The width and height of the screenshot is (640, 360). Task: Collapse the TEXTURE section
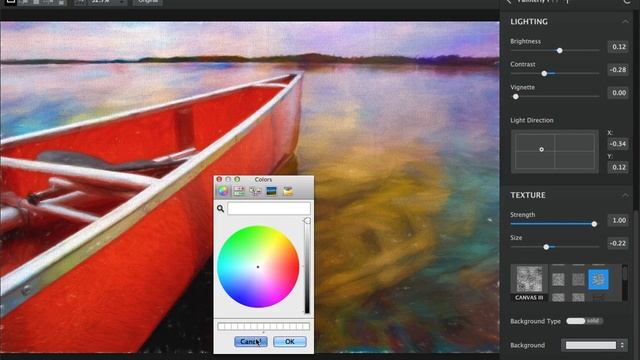pos(625,196)
